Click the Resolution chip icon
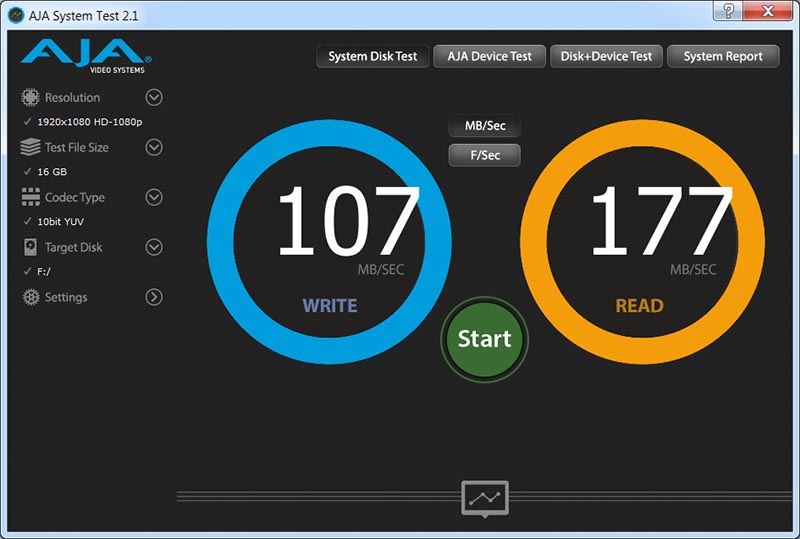 [x=30, y=97]
